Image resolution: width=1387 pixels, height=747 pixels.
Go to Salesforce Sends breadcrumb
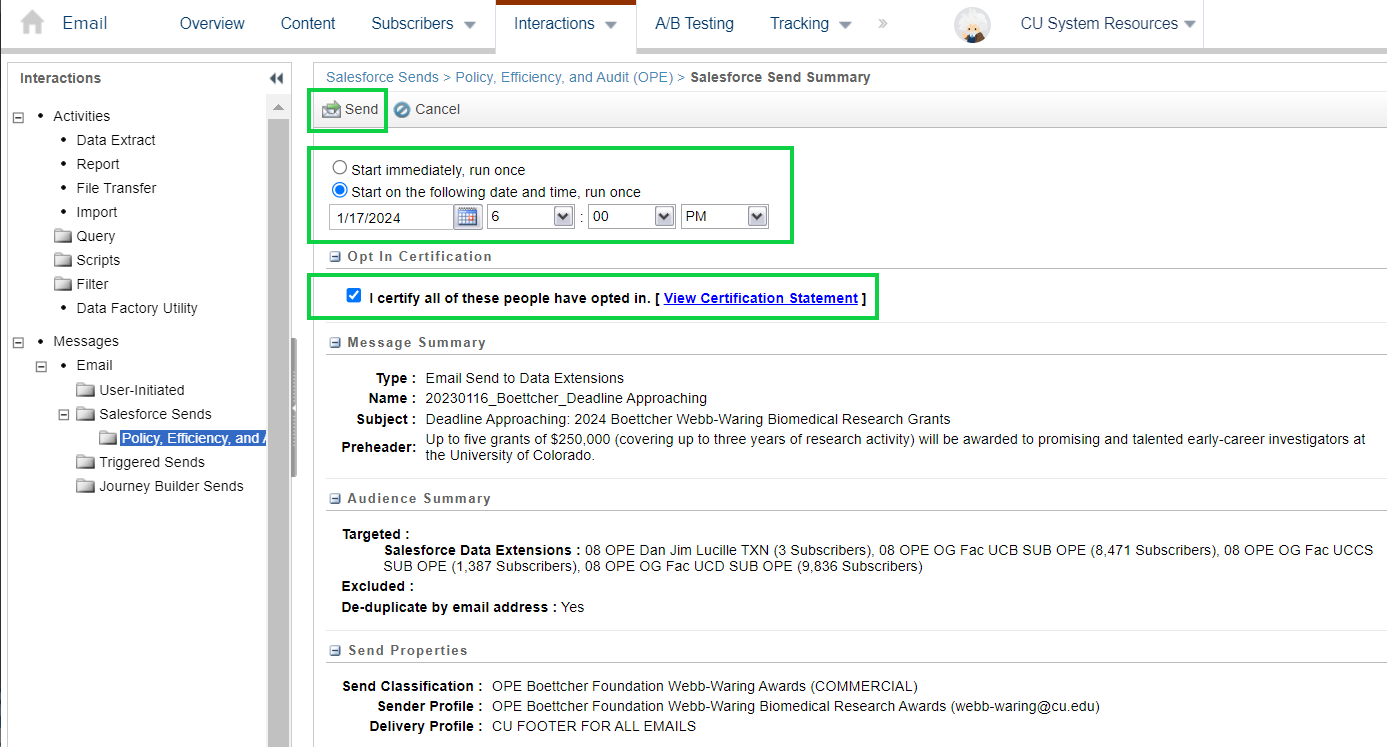tap(382, 77)
